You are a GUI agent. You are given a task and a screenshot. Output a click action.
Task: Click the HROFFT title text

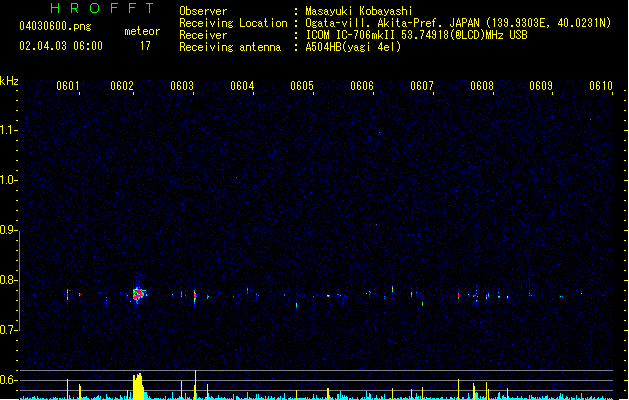[102, 8]
